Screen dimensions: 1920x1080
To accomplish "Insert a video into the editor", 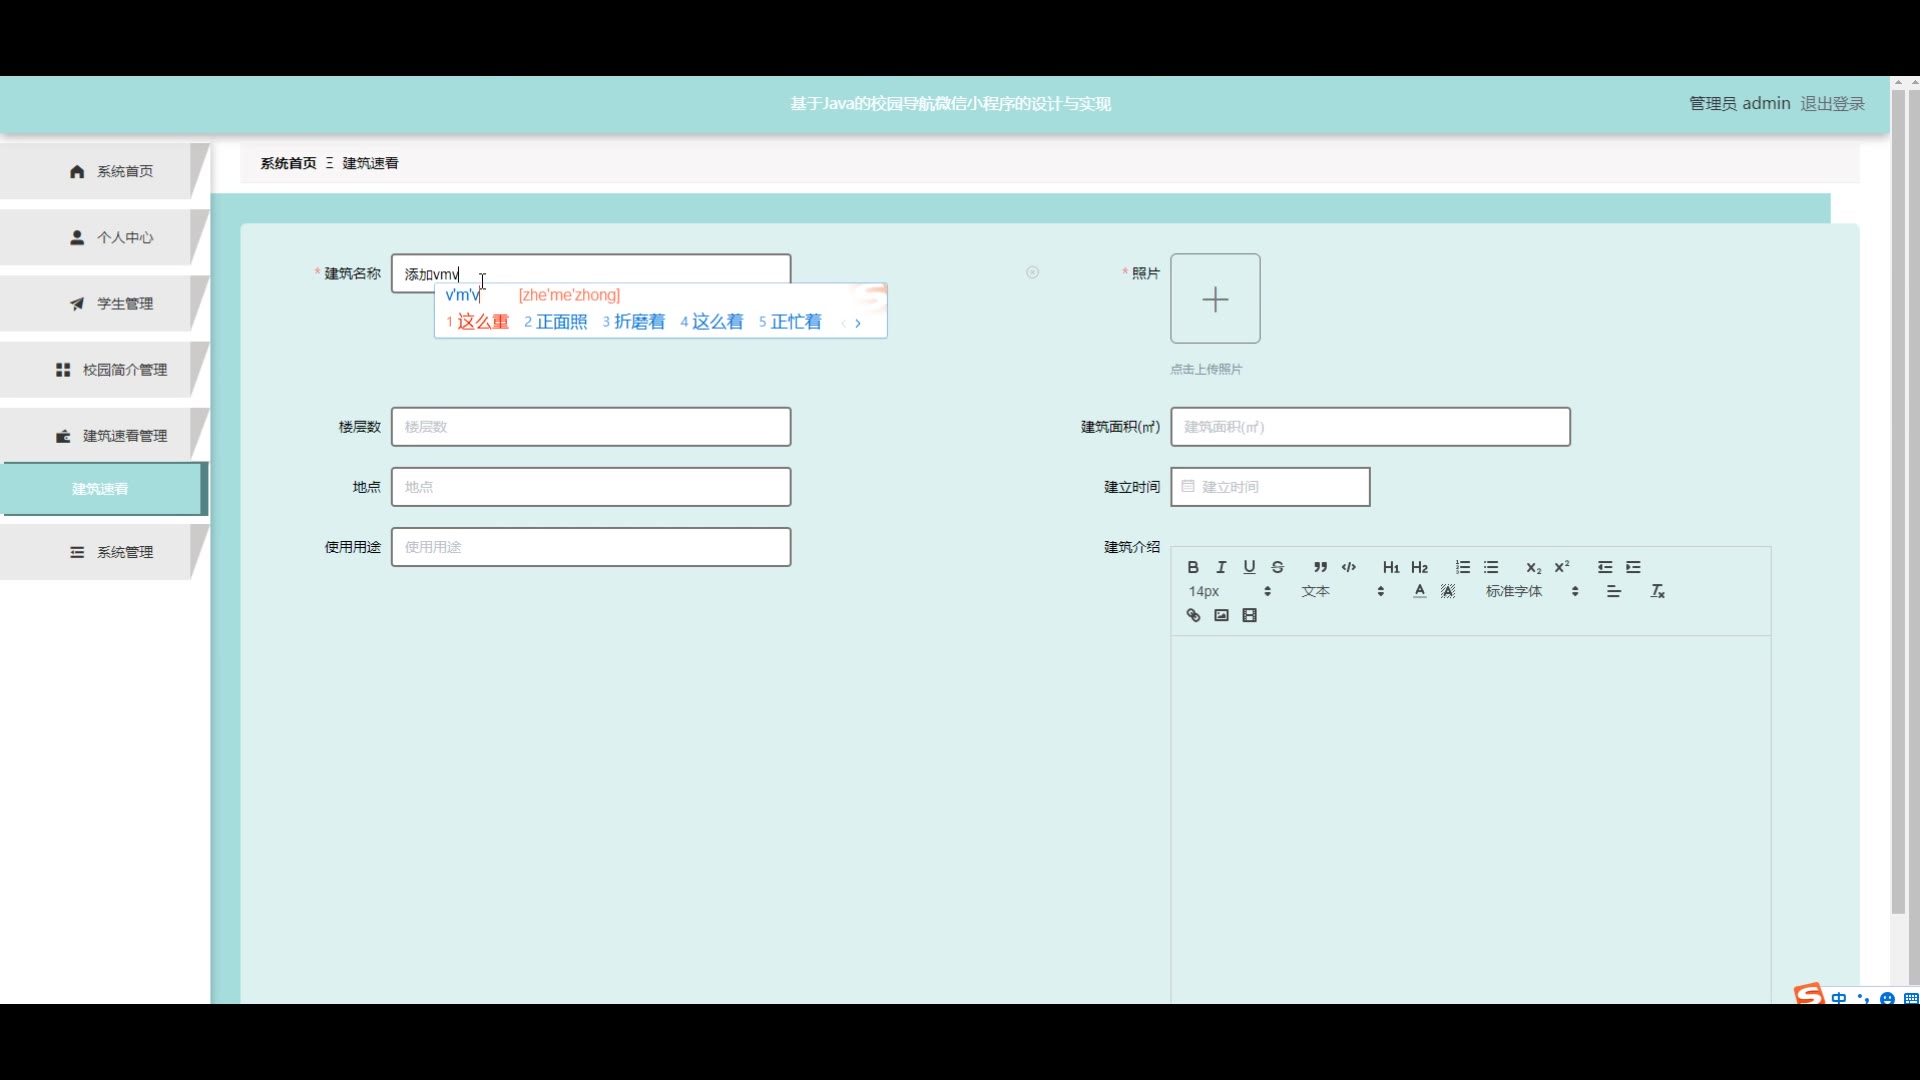I will [1250, 616].
